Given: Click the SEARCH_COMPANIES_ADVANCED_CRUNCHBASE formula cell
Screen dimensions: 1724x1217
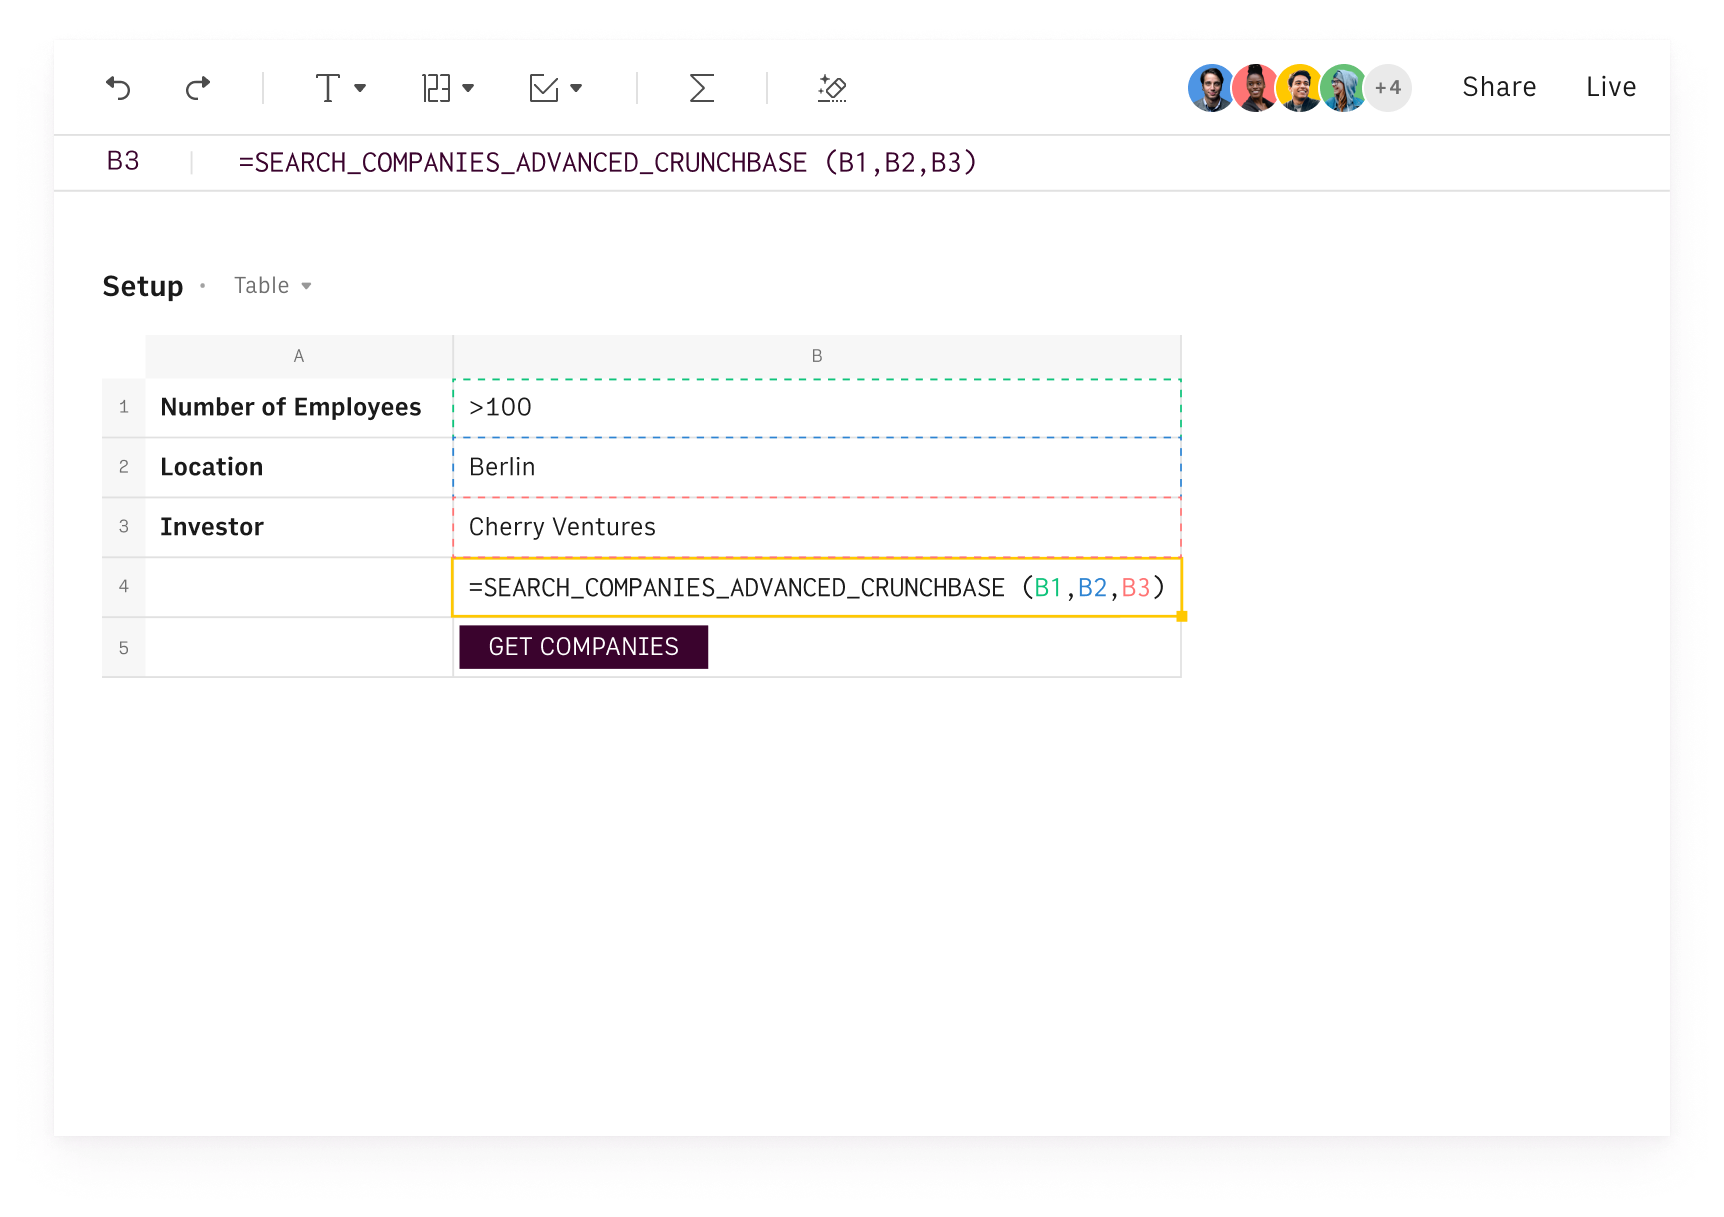Looking at the screenshot, I should tap(817, 587).
